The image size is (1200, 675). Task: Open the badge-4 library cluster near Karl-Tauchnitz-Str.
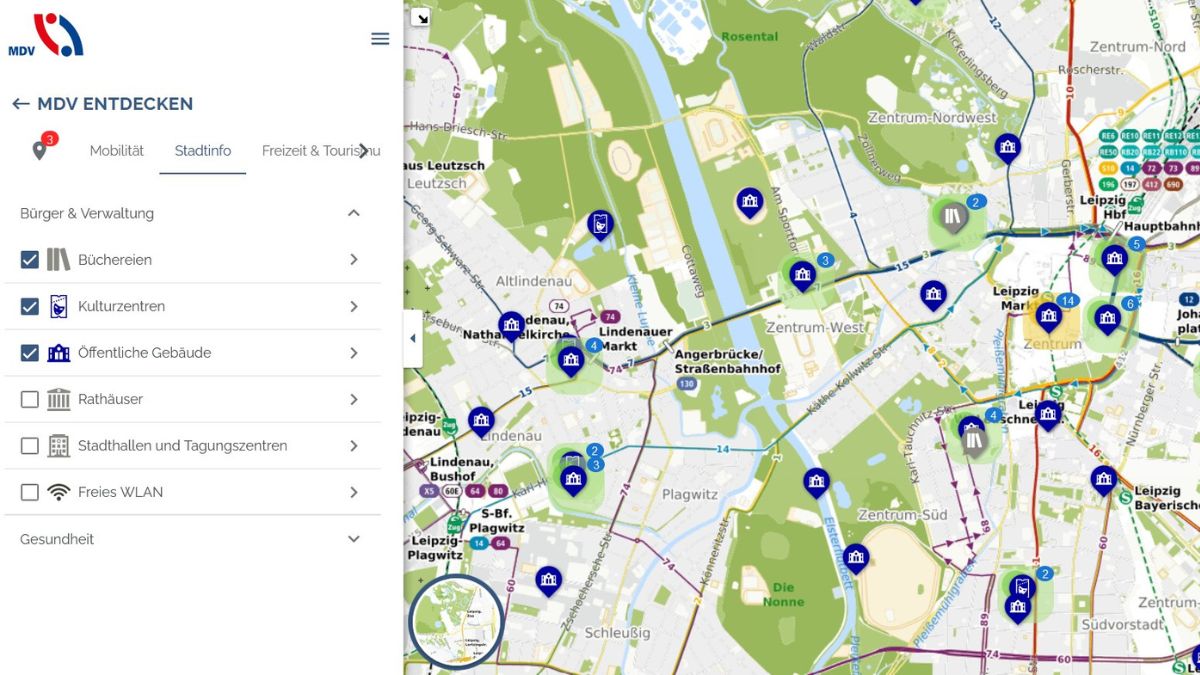pyautogui.click(x=975, y=440)
